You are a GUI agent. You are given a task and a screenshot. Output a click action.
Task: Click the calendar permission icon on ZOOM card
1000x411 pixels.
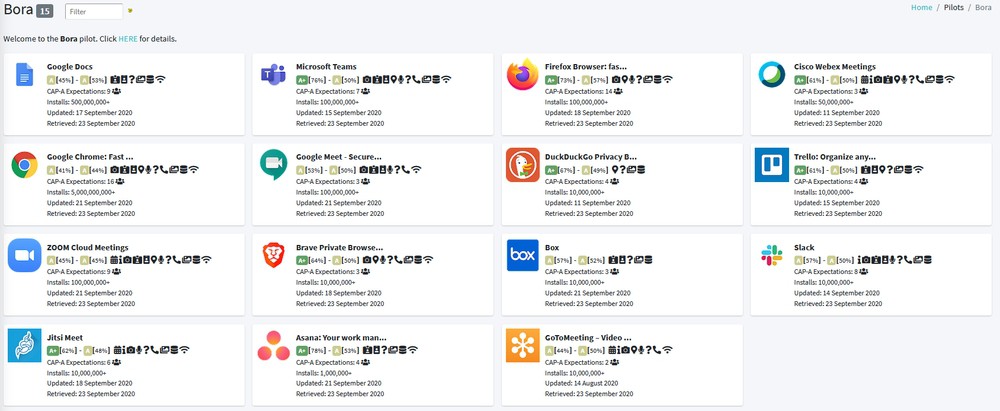114,260
